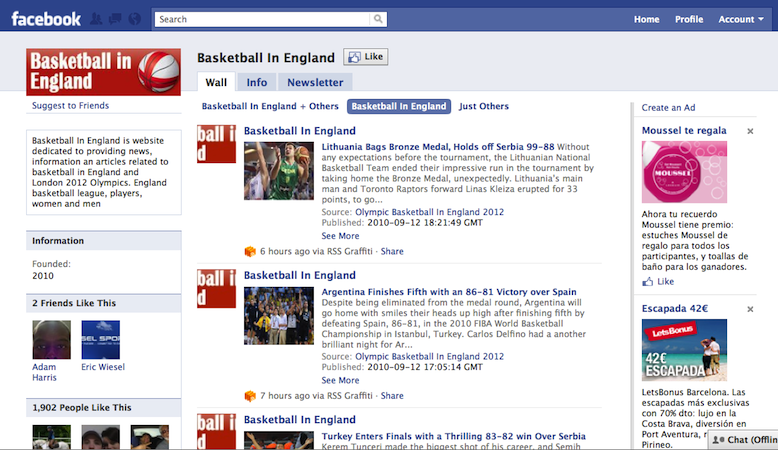
Task: Click the Facebook logo
Action: [x=46, y=19]
